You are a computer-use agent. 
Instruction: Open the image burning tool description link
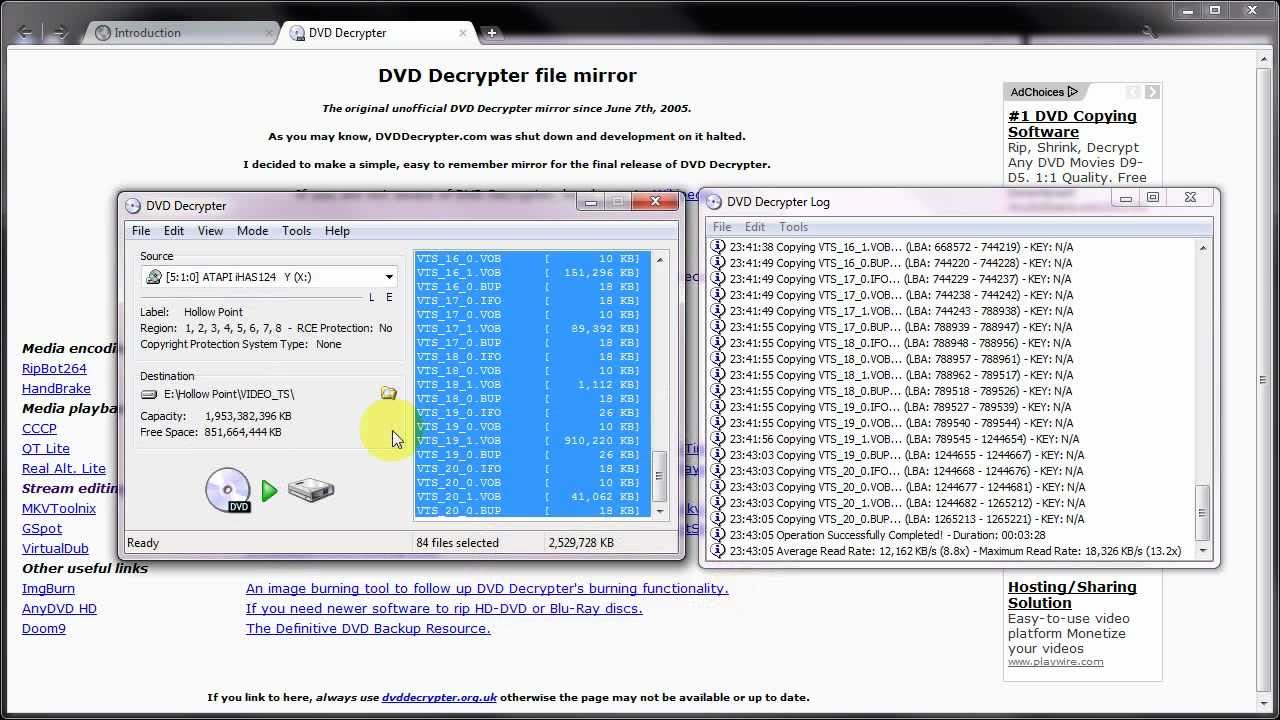point(487,589)
